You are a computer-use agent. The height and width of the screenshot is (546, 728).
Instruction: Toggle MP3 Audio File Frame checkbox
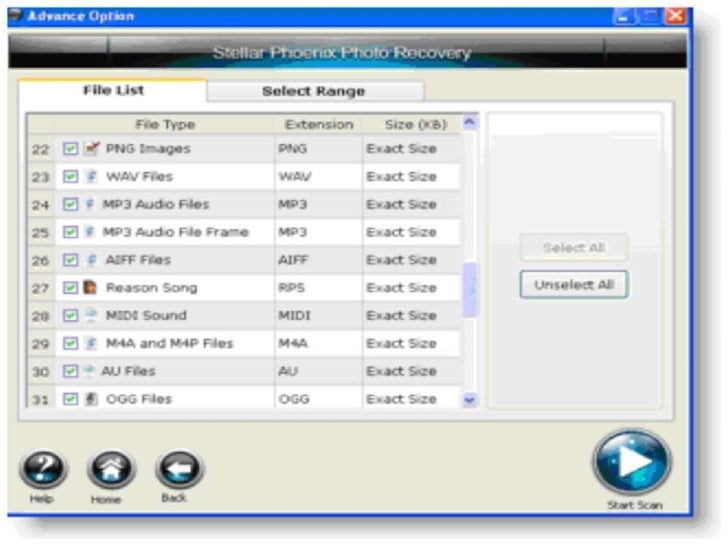(70, 232)
